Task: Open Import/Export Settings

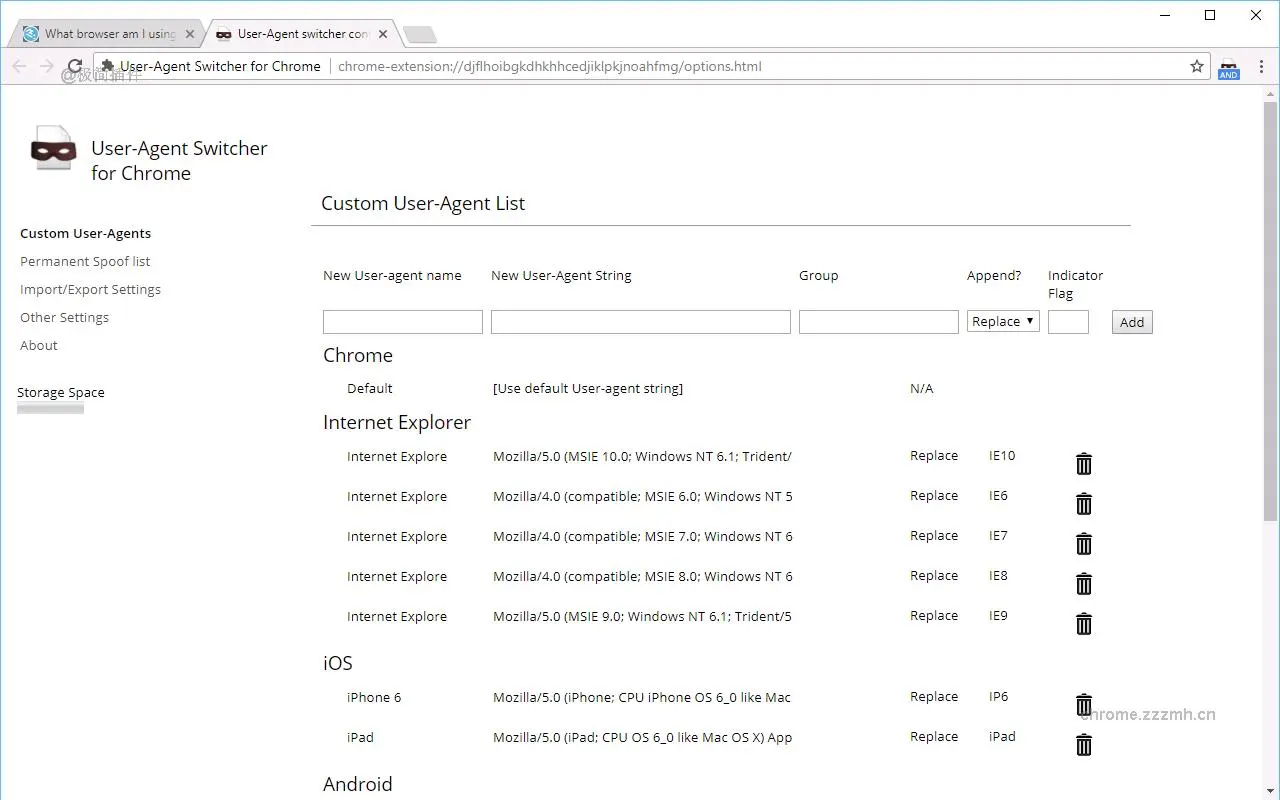Action: point(90,289)
